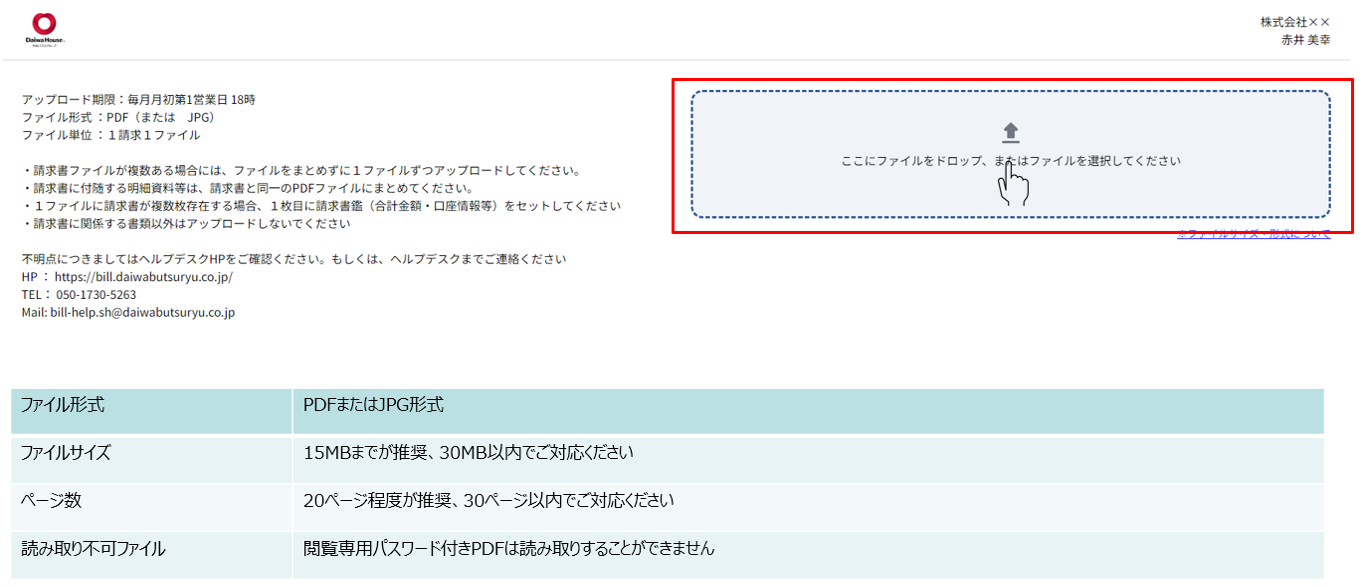Click the 15MBまでが推奨 file size cell
The image size is (1362, 587).
pos(468,453)
